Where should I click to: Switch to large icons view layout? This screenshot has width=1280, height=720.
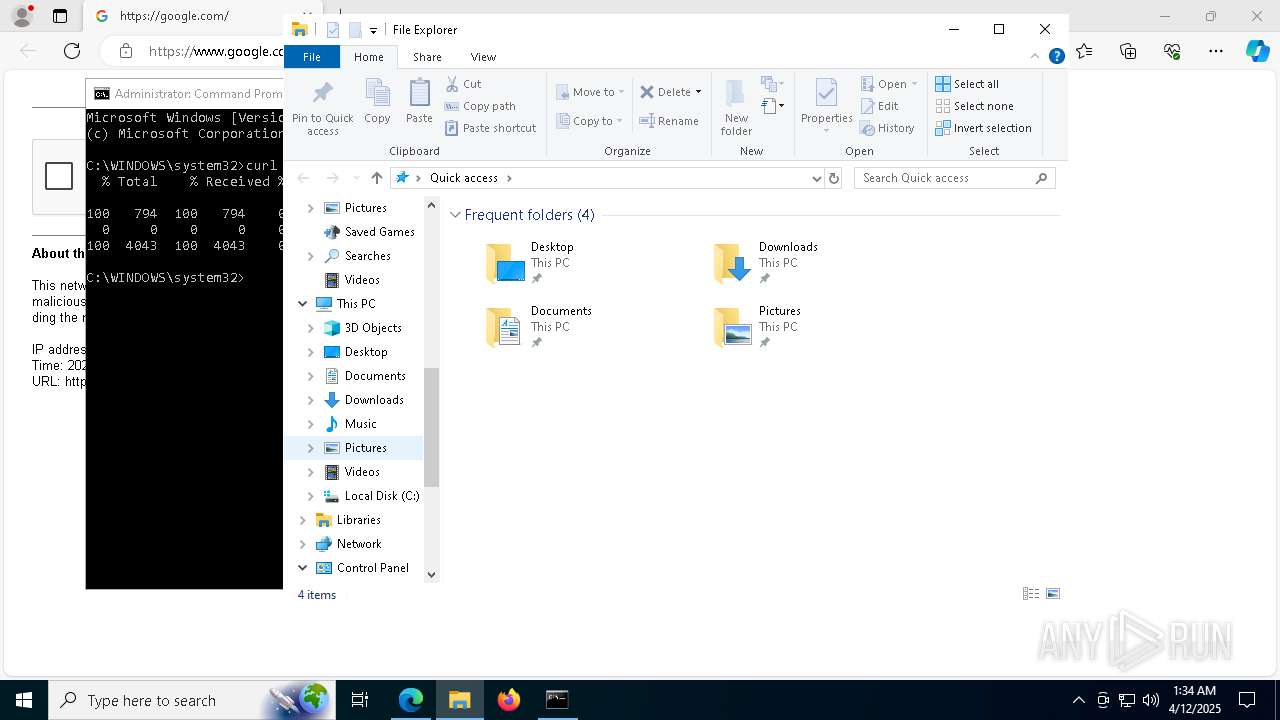[x=1053, y=594]
